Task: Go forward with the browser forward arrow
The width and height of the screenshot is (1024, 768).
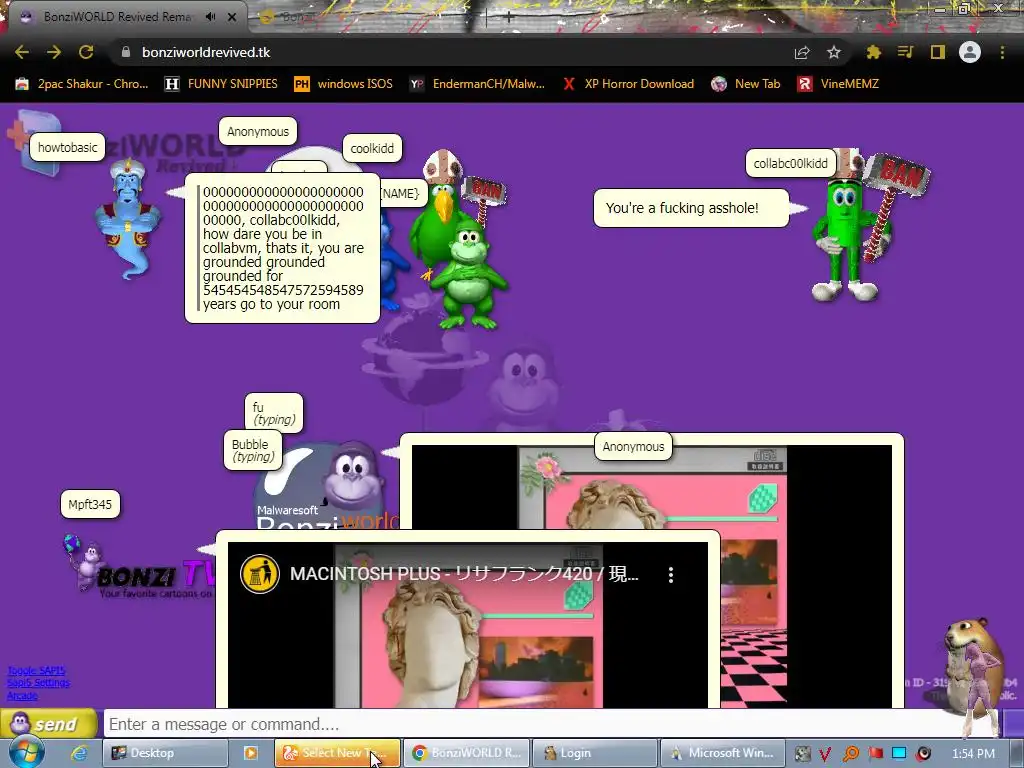Action: (54, 52)
